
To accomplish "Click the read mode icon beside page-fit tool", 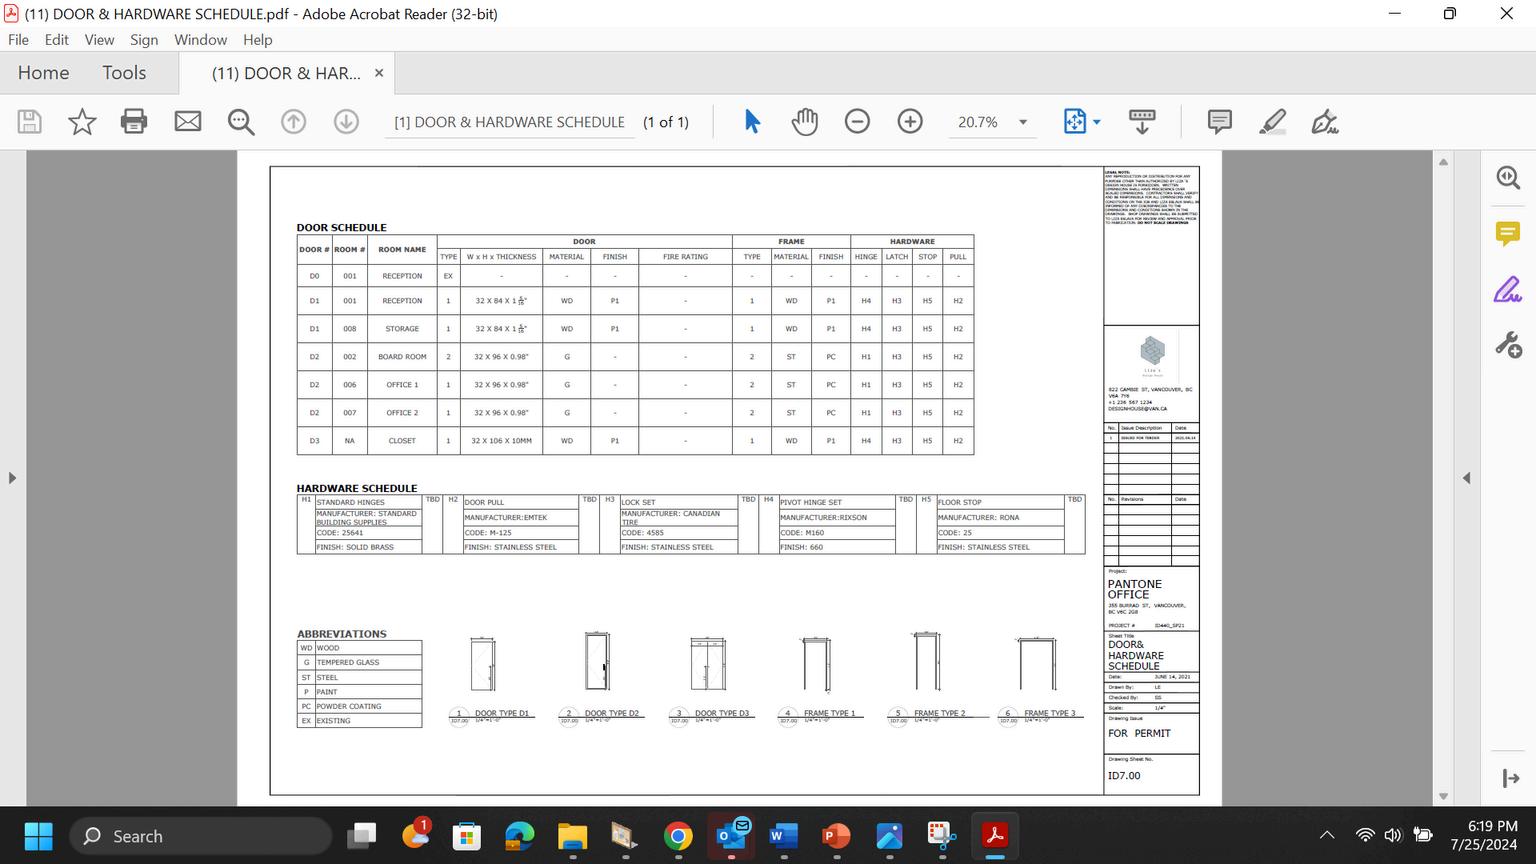I will point(1142,122).
